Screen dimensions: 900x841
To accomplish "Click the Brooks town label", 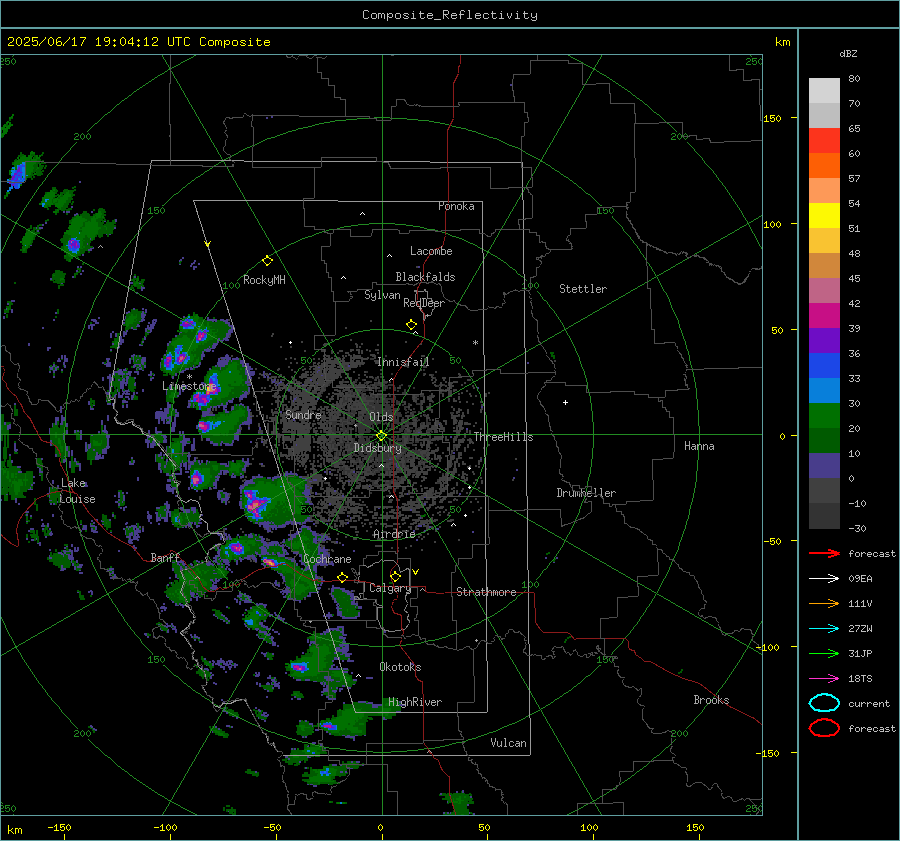I will (711, 700).
